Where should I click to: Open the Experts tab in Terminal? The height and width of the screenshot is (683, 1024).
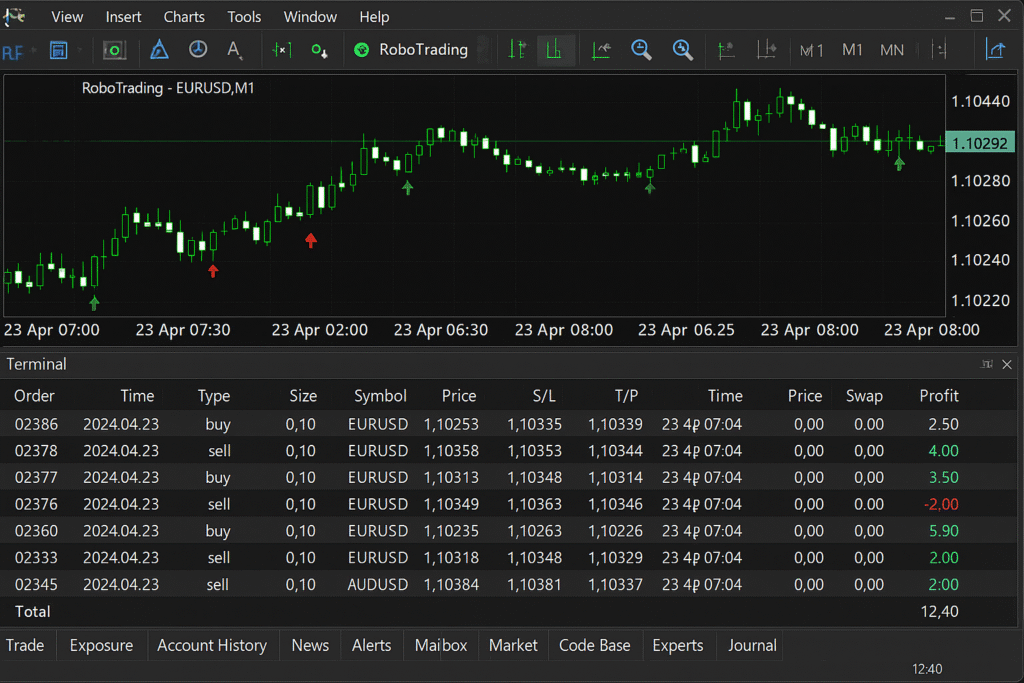pos(677,646)
